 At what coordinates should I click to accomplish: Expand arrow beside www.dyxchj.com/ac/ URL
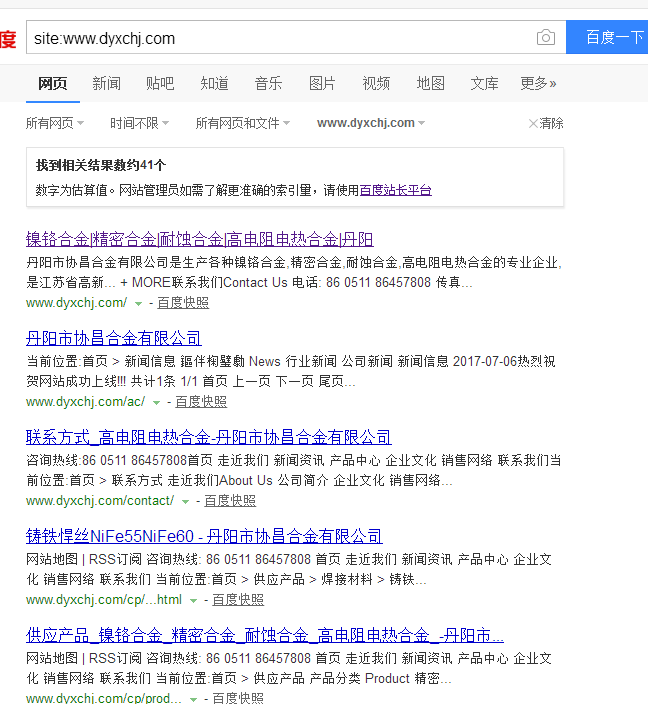(x=156, y=403)
